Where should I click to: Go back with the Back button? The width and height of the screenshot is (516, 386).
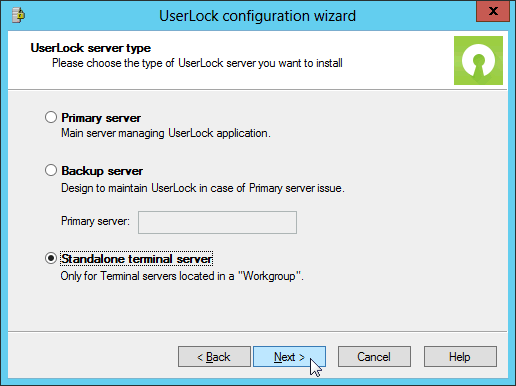click(x=214, y=357)
